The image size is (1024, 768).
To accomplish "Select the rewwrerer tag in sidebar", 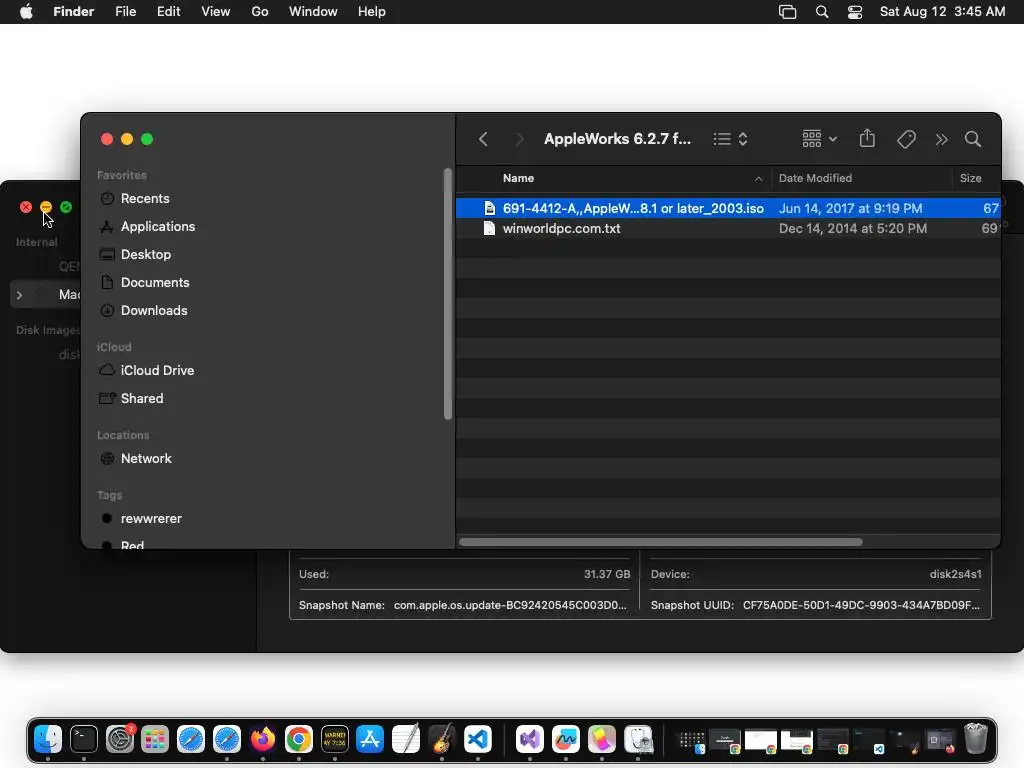I will tap(151, 519).
